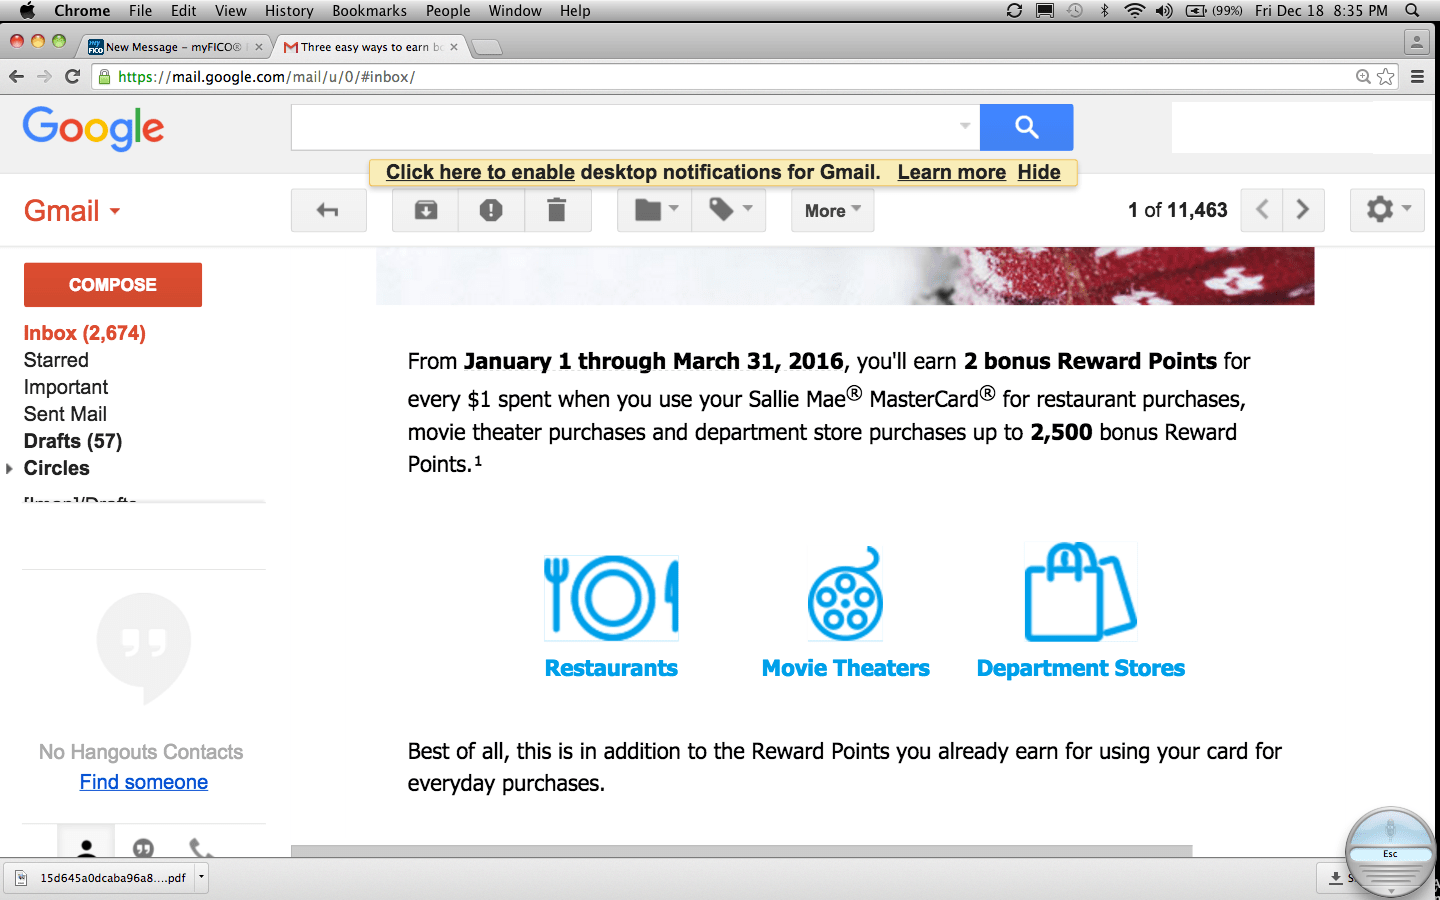Image resolution: width=1440 pixels, height=900 pixels.
Task: Click the Wi-Fi status icon
Action: coord(1134,11)
